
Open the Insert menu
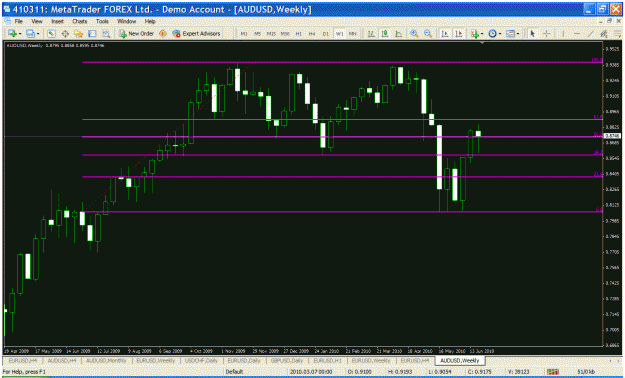point(57,21)
